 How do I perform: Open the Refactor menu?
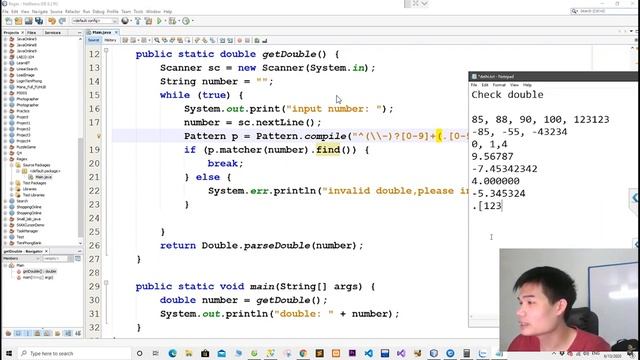[x=72, y=12]
